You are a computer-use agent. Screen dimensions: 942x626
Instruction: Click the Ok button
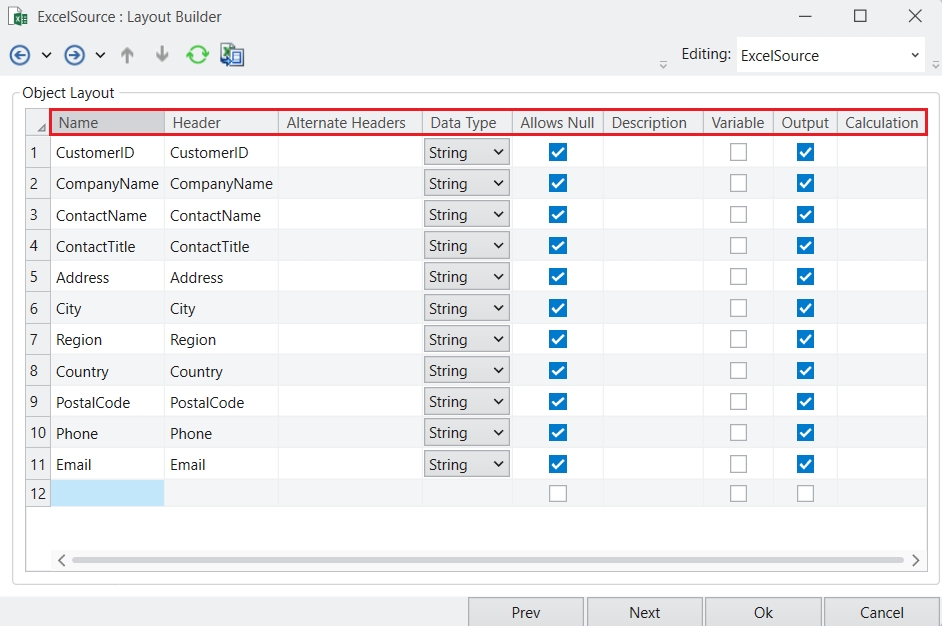click(763, 612)
